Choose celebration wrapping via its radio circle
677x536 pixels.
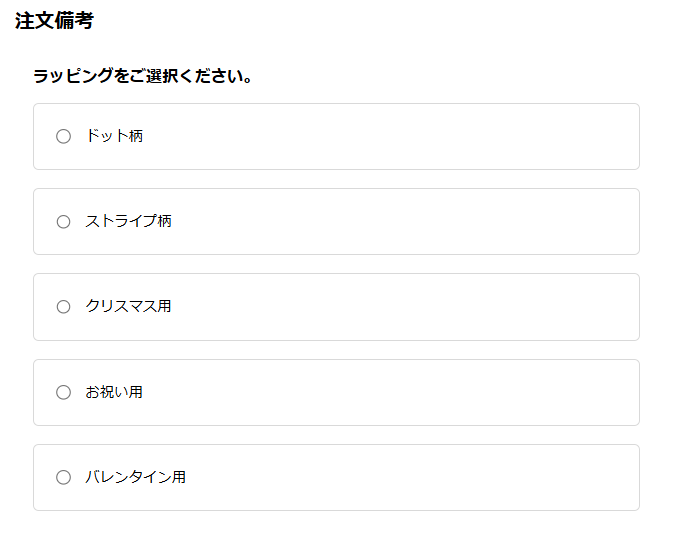[63, 392]
